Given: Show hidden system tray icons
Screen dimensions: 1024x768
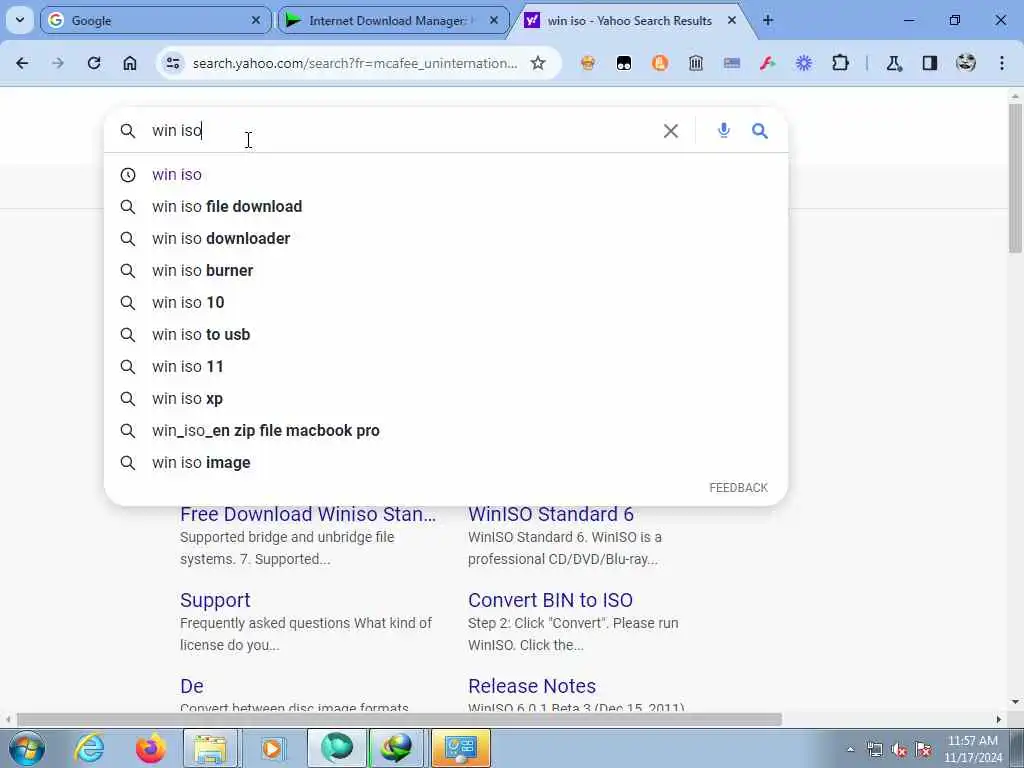Looking at the screenshot, I should pyautogui.click(x=850, y=750).
